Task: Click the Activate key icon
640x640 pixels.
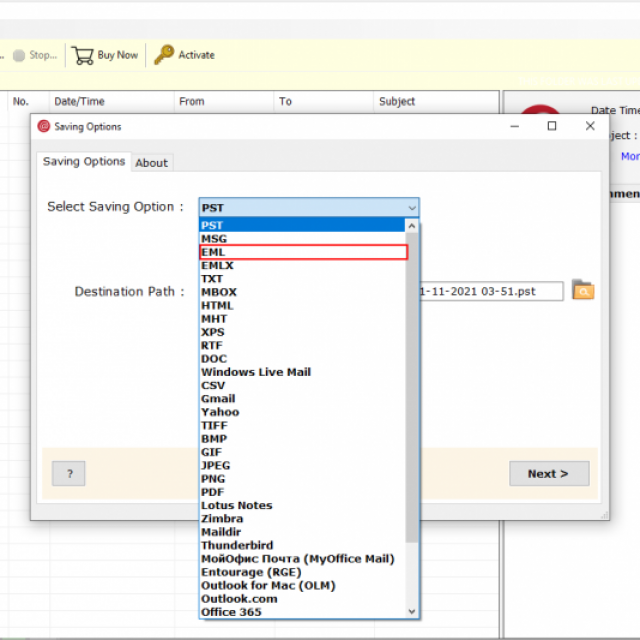Action: tap(164, 55)
